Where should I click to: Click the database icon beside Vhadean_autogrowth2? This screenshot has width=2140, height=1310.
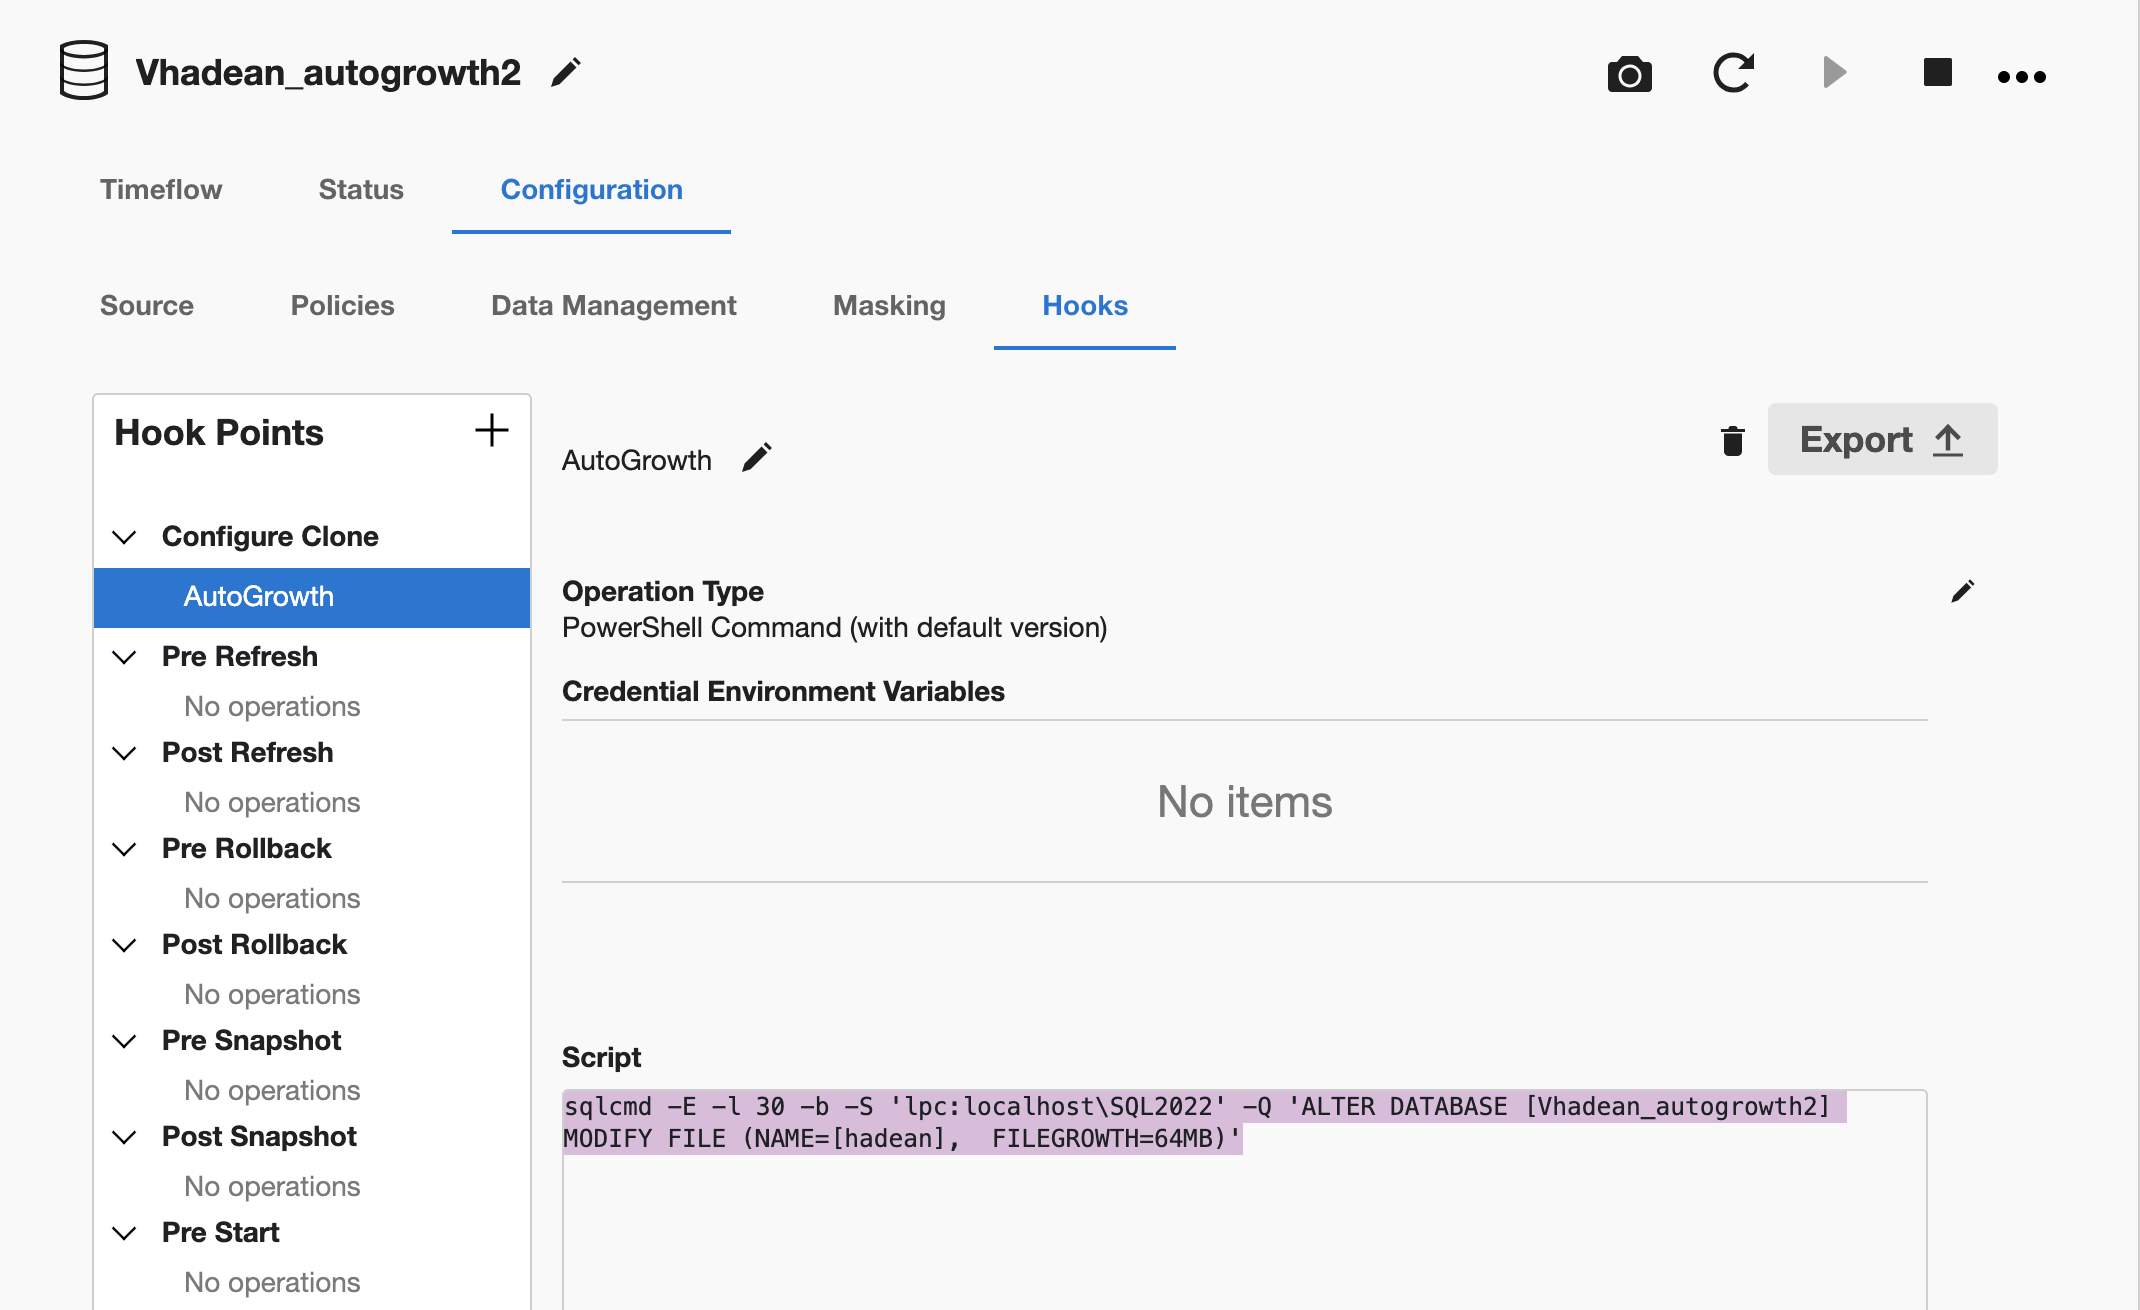click(x=84, y=71)
